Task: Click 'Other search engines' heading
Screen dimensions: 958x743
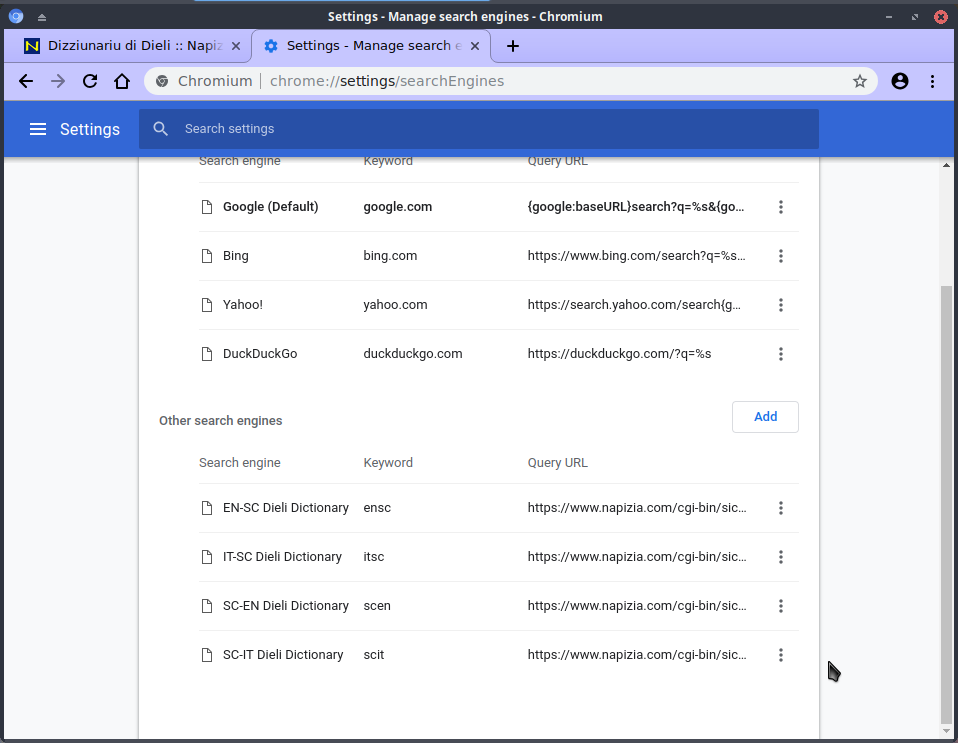Action: click(x=221, y=420)
